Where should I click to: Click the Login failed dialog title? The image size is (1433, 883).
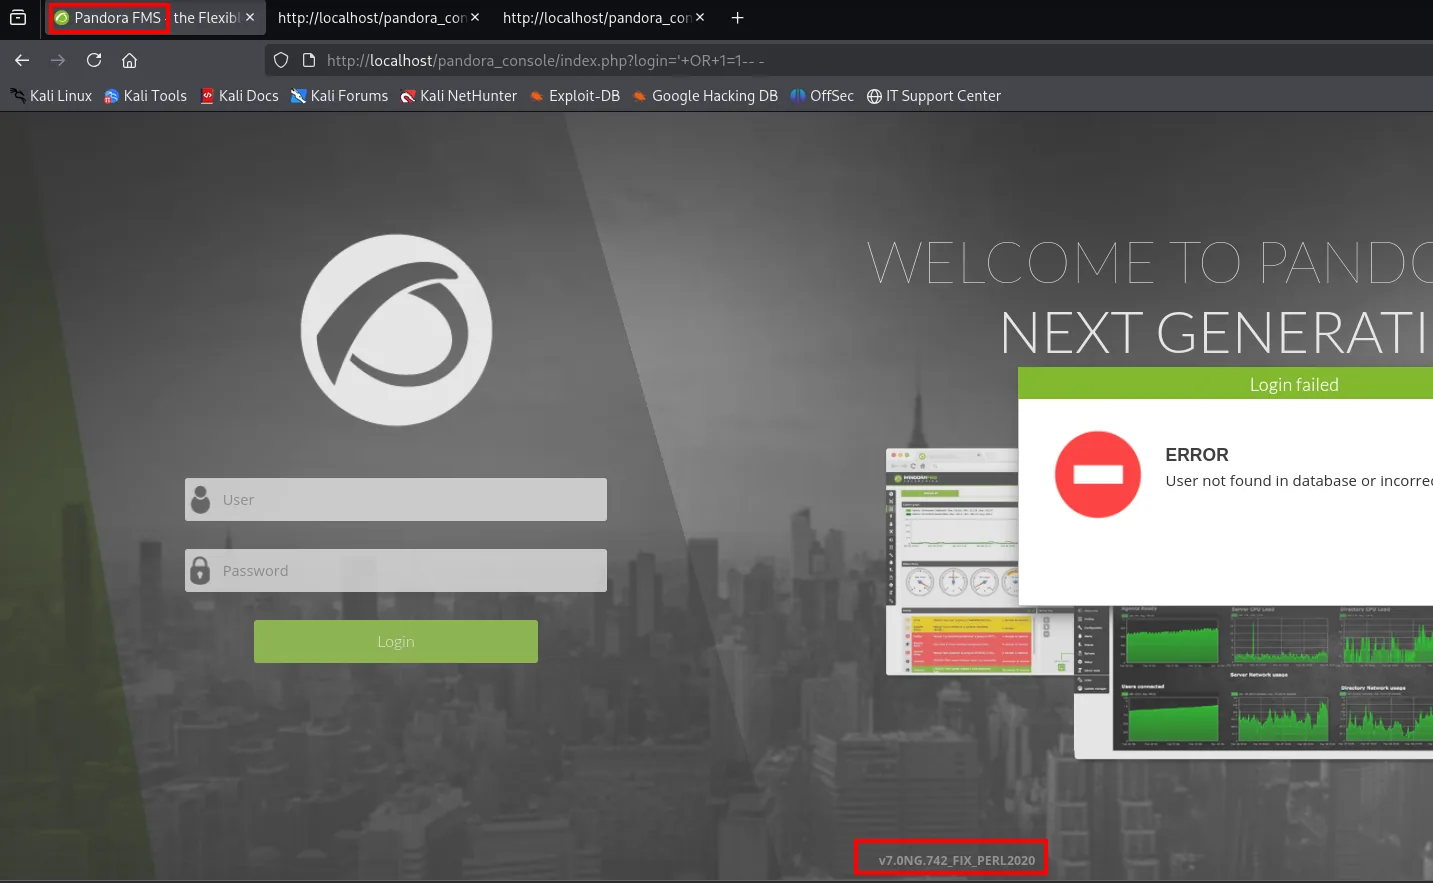1294,385
